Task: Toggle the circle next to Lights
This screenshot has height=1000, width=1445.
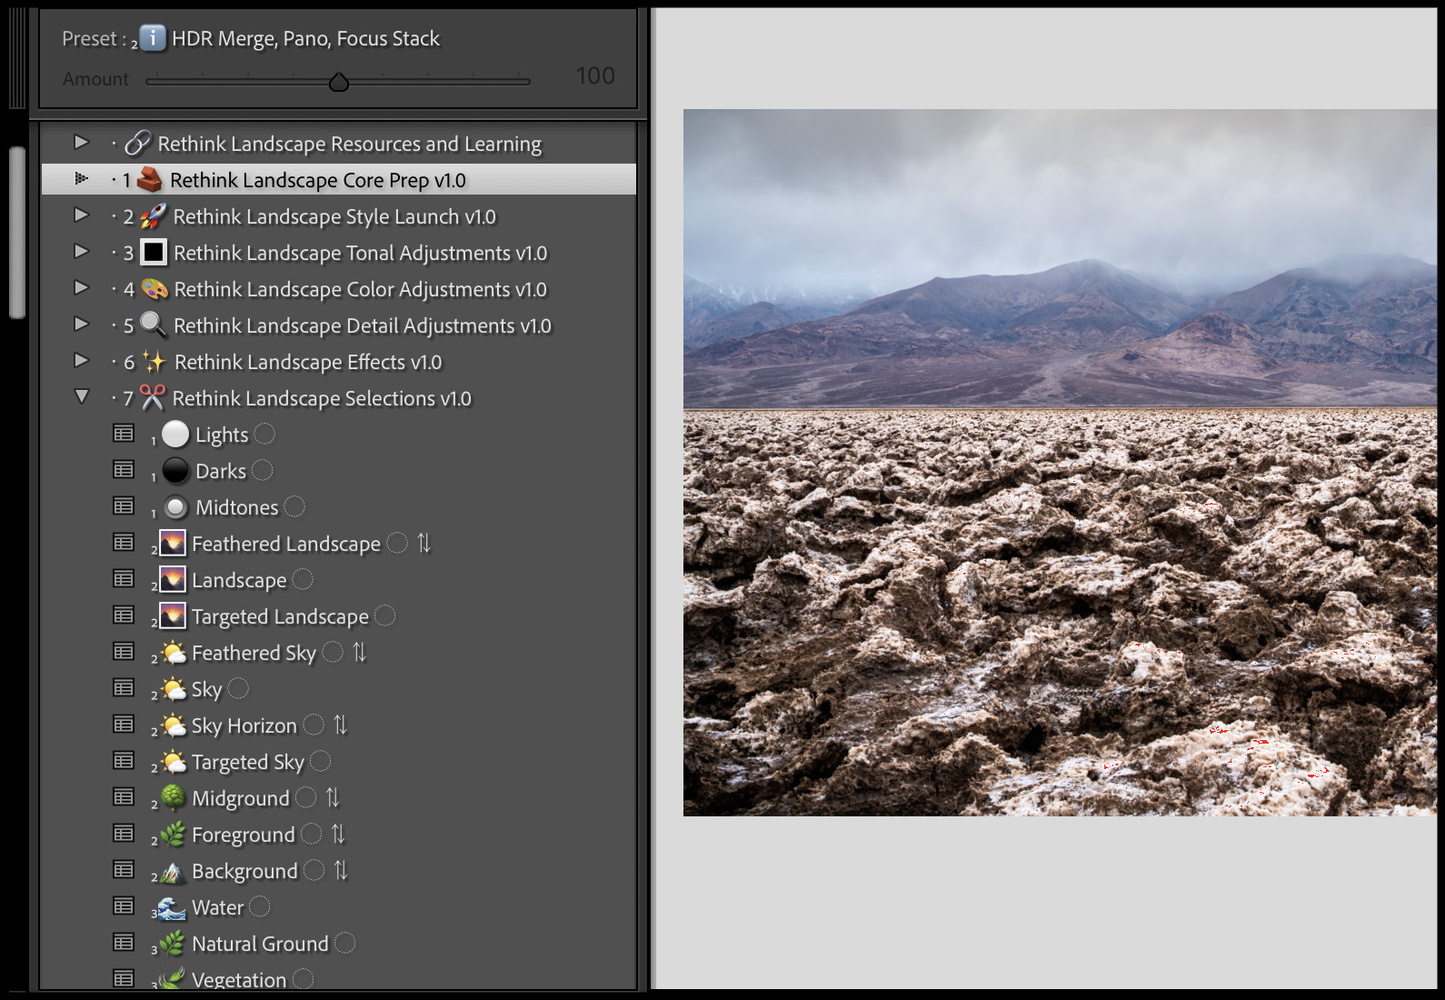Action: click(264, 434)
